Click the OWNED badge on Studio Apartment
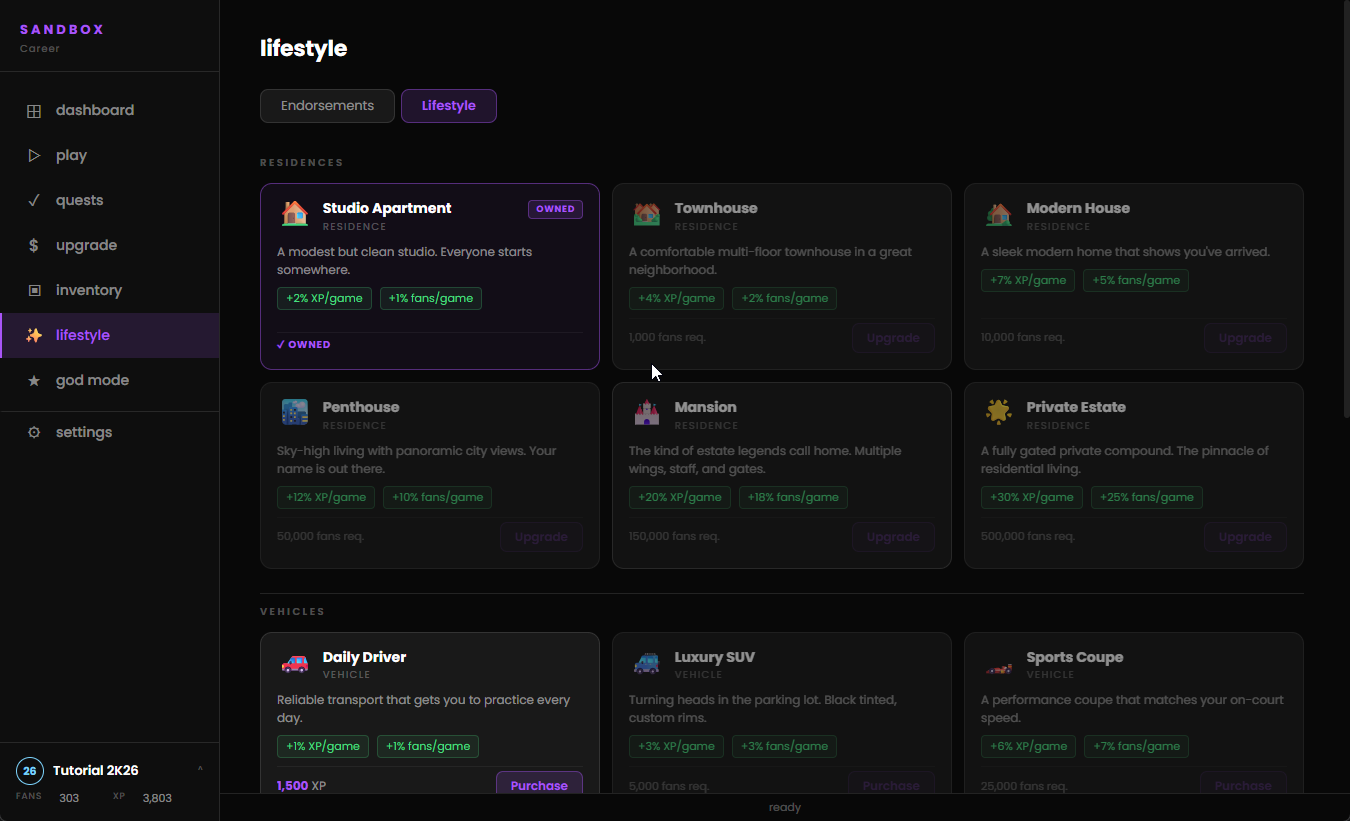This screenshot has height=821, width=1350. (555, 209)
